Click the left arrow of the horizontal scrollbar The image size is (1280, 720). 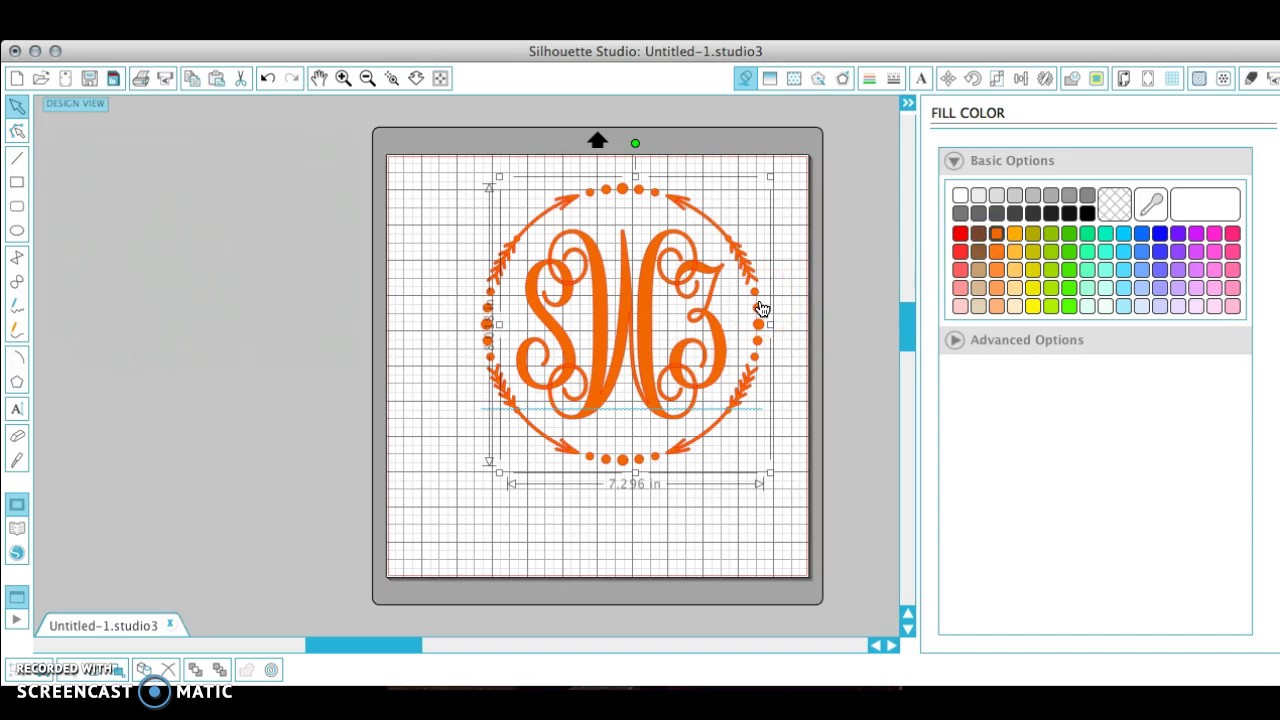[x=875, y=646]
